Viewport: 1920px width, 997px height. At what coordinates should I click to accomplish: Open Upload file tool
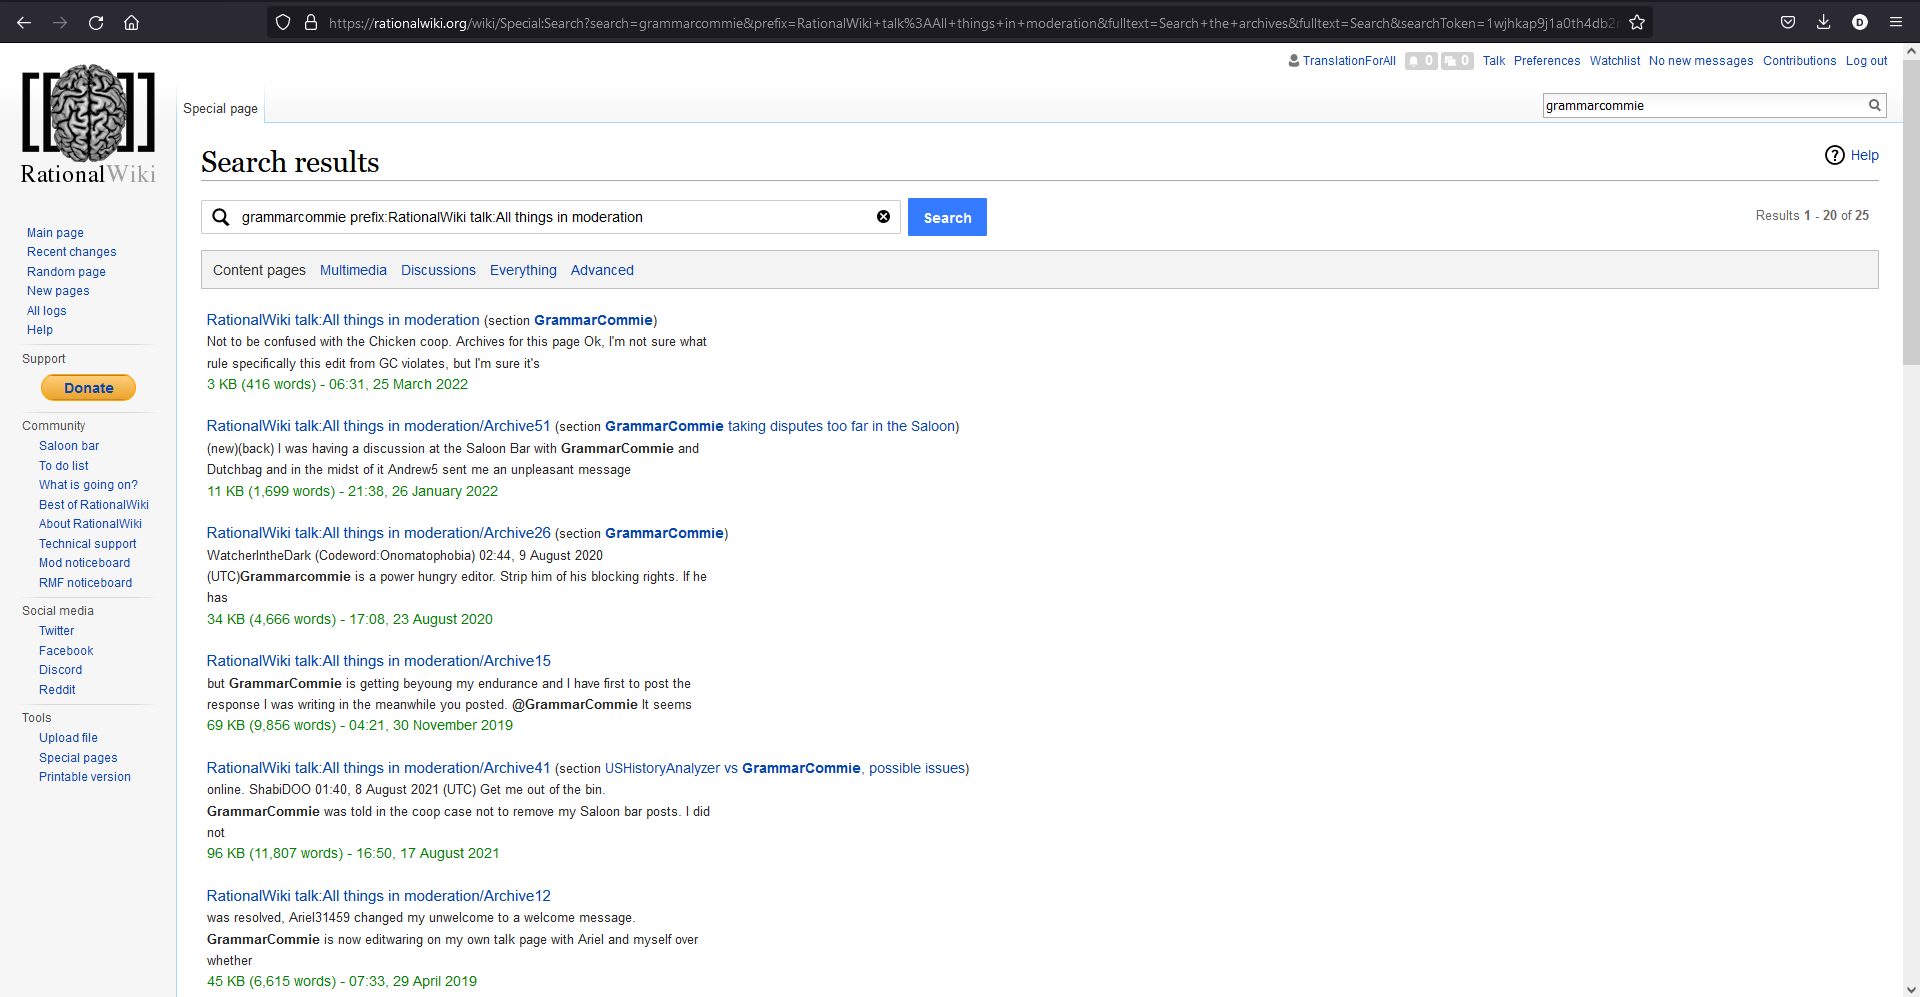[68, 738]
